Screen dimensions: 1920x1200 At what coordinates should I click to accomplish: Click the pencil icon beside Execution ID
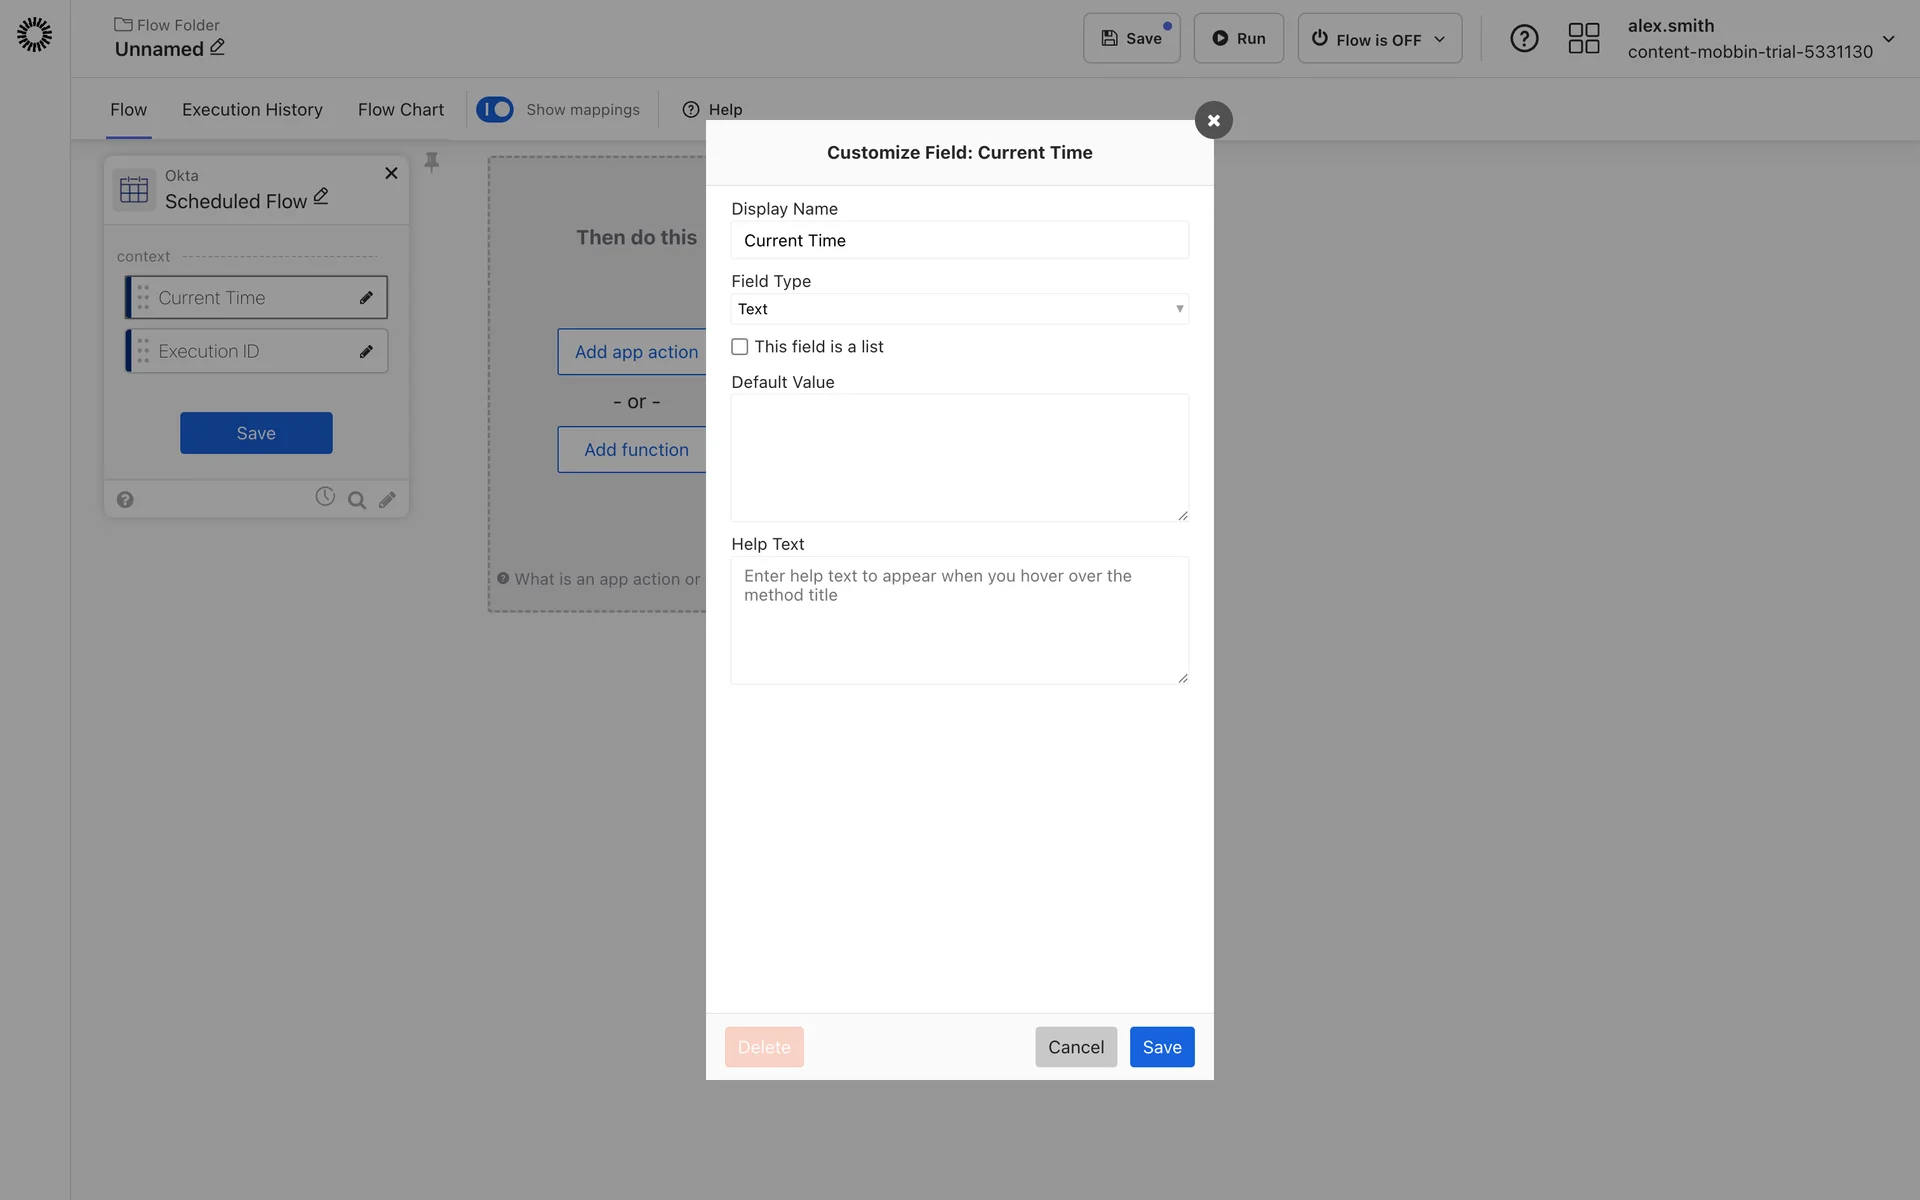pos(366,352)
